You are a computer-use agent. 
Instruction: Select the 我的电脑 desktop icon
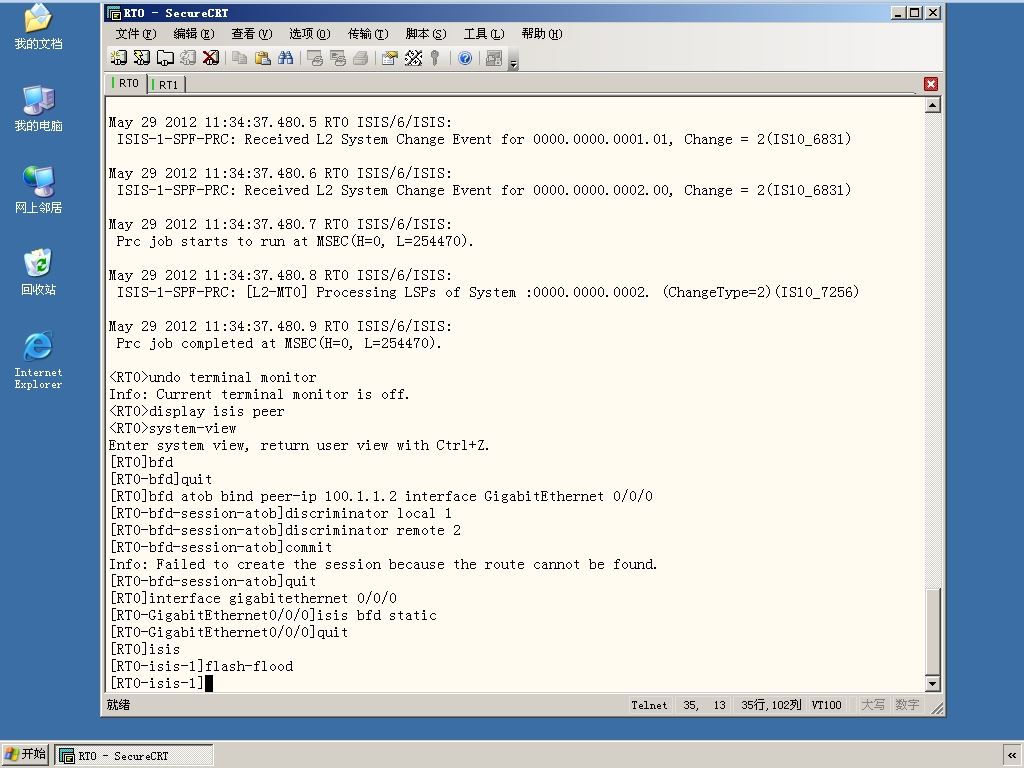[x=39, y=109]
